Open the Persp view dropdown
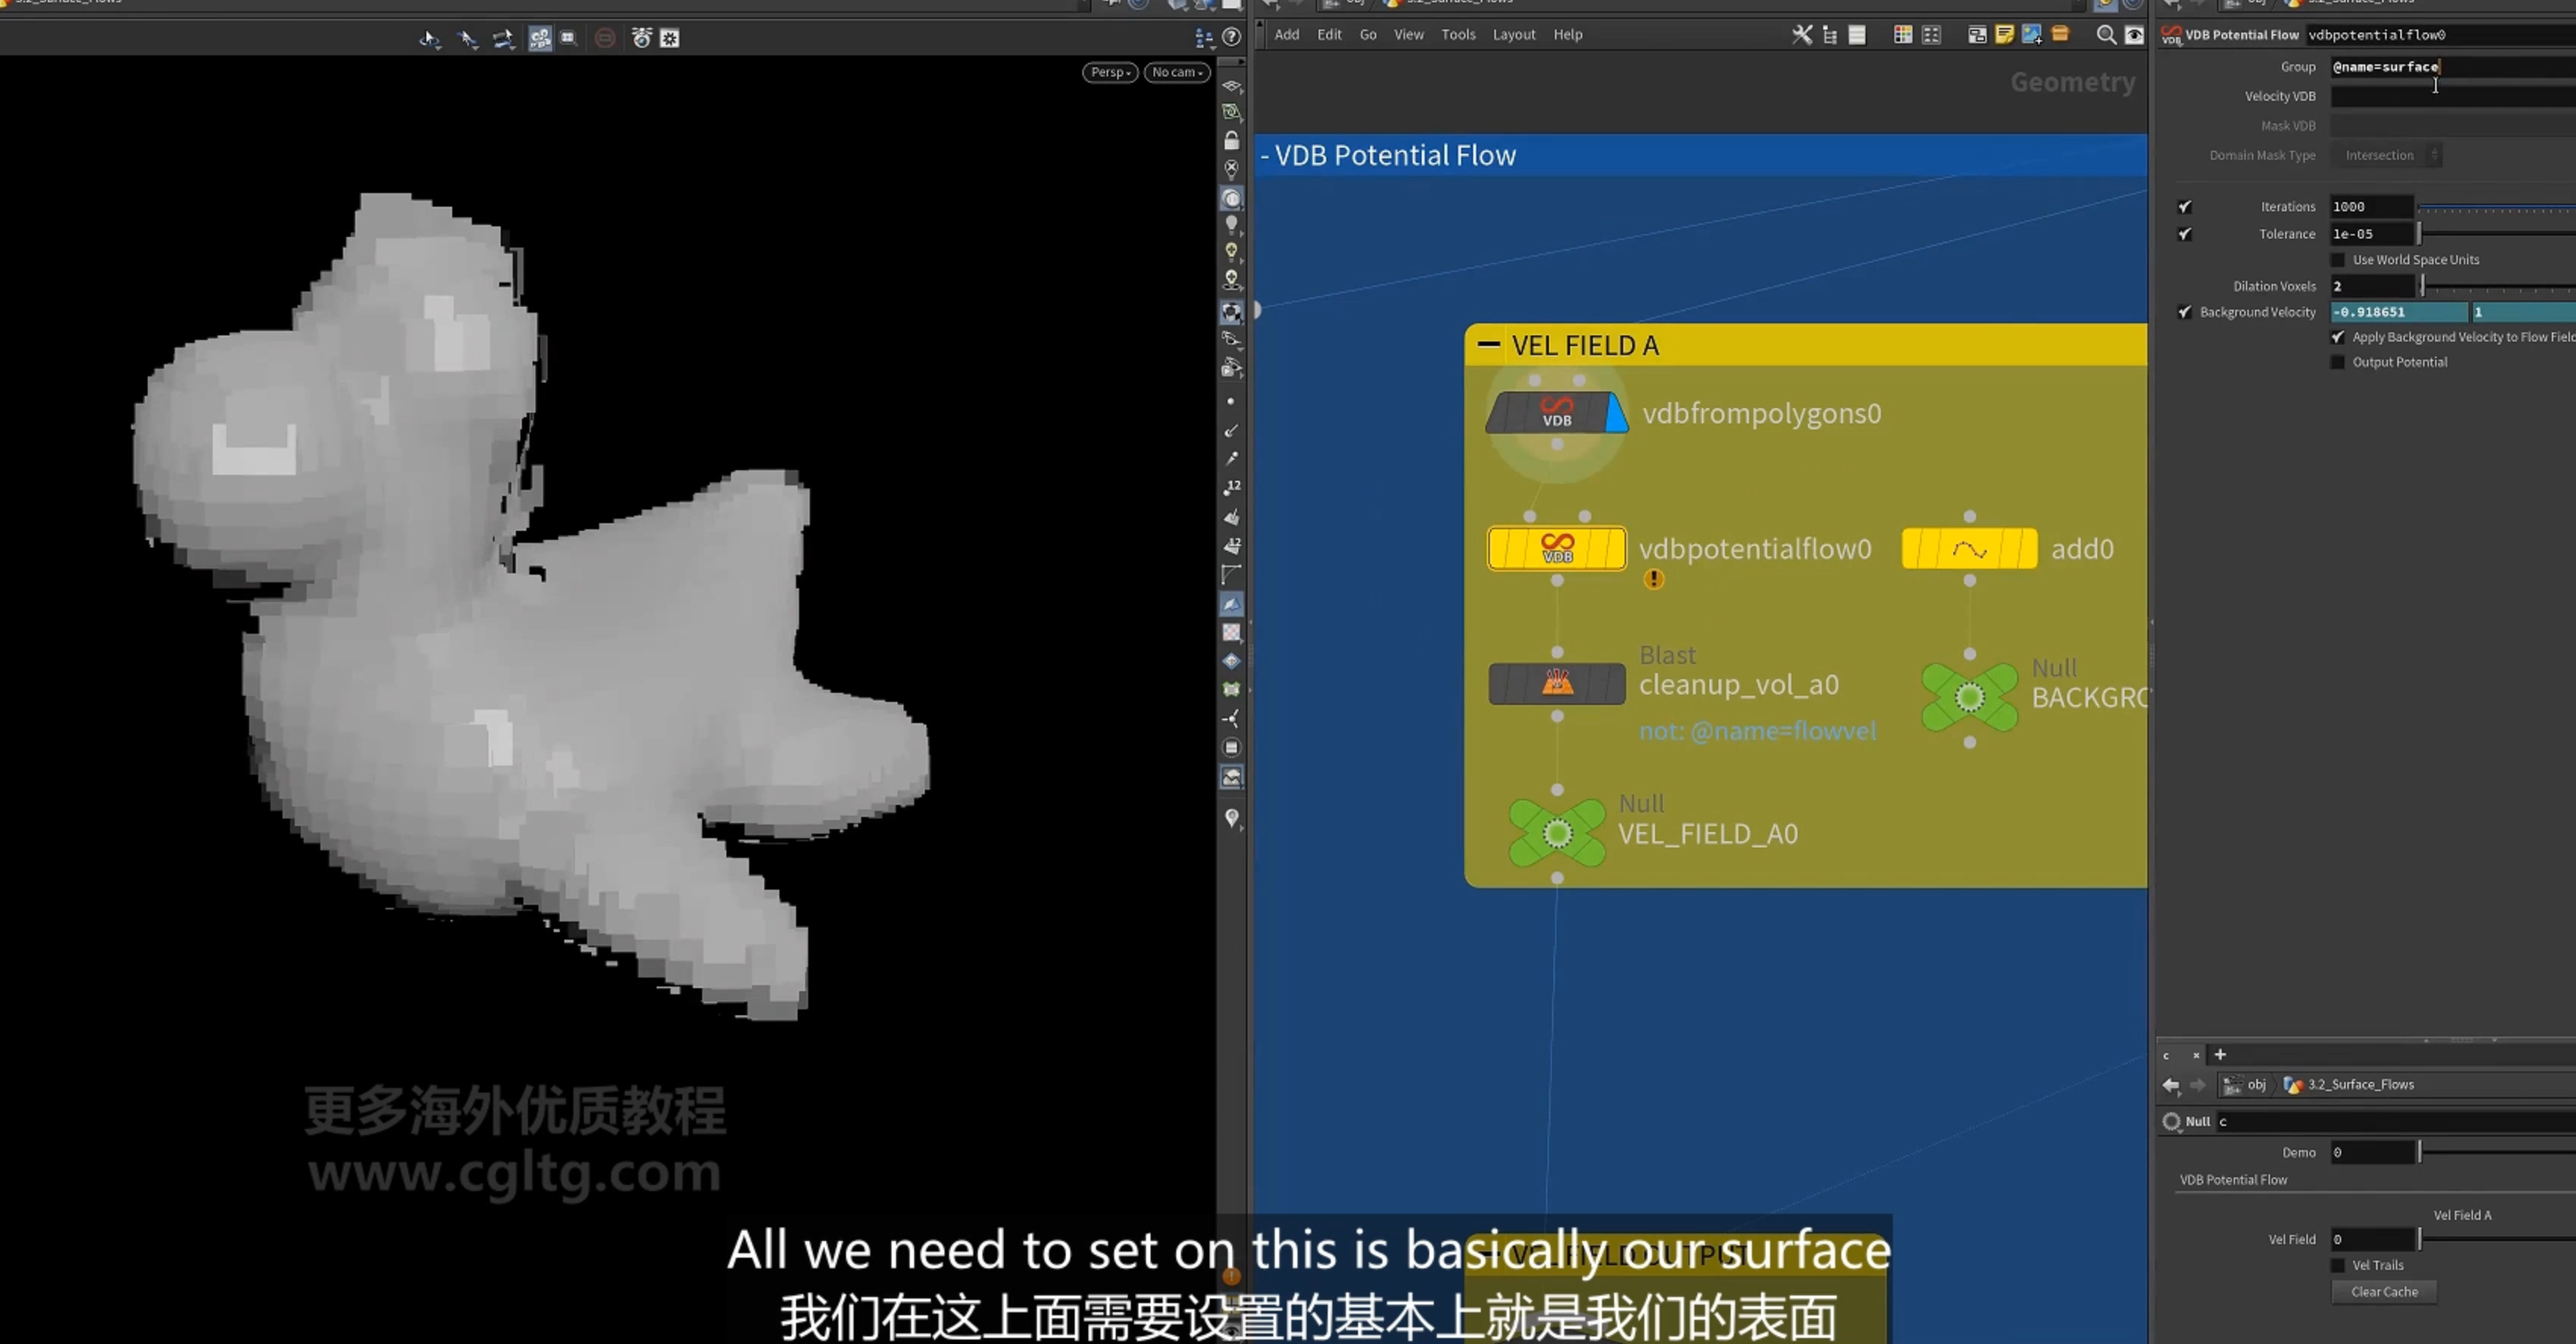The width and height of the screenshot is (2576, 1344). coord(1110,72)
